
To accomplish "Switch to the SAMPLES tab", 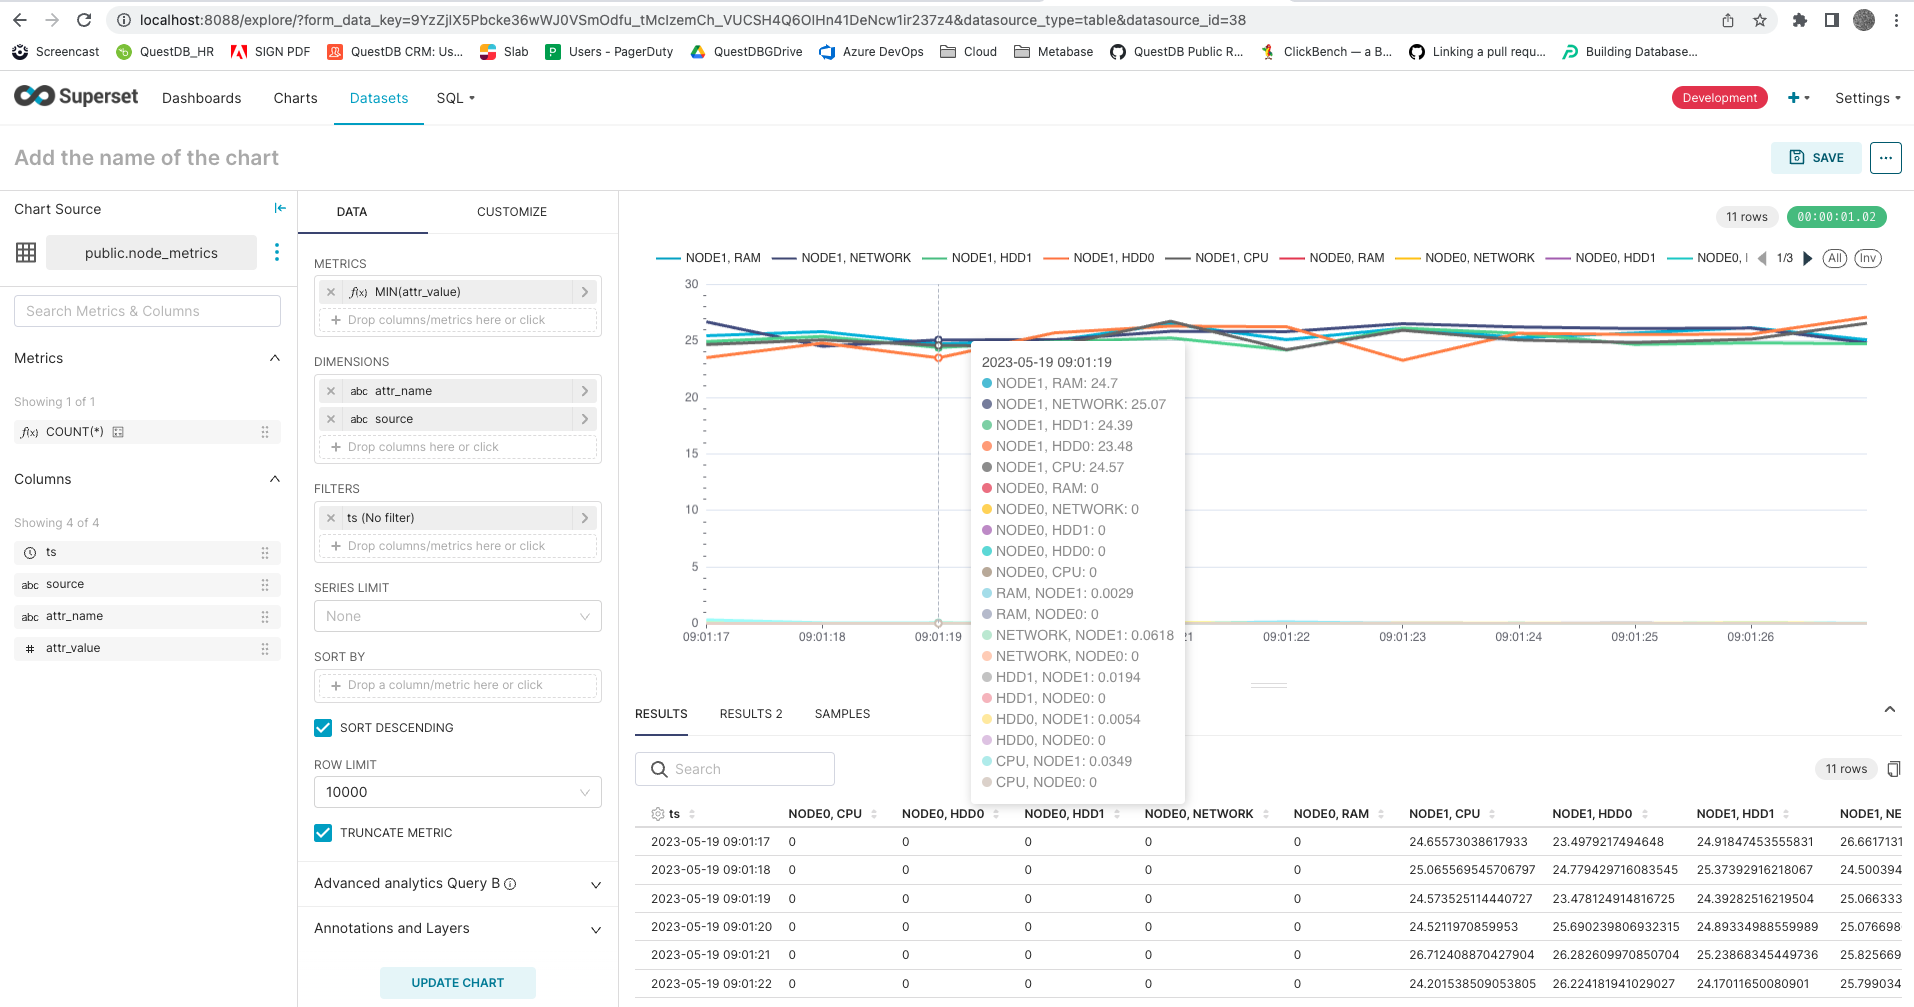I will (842, 714).
